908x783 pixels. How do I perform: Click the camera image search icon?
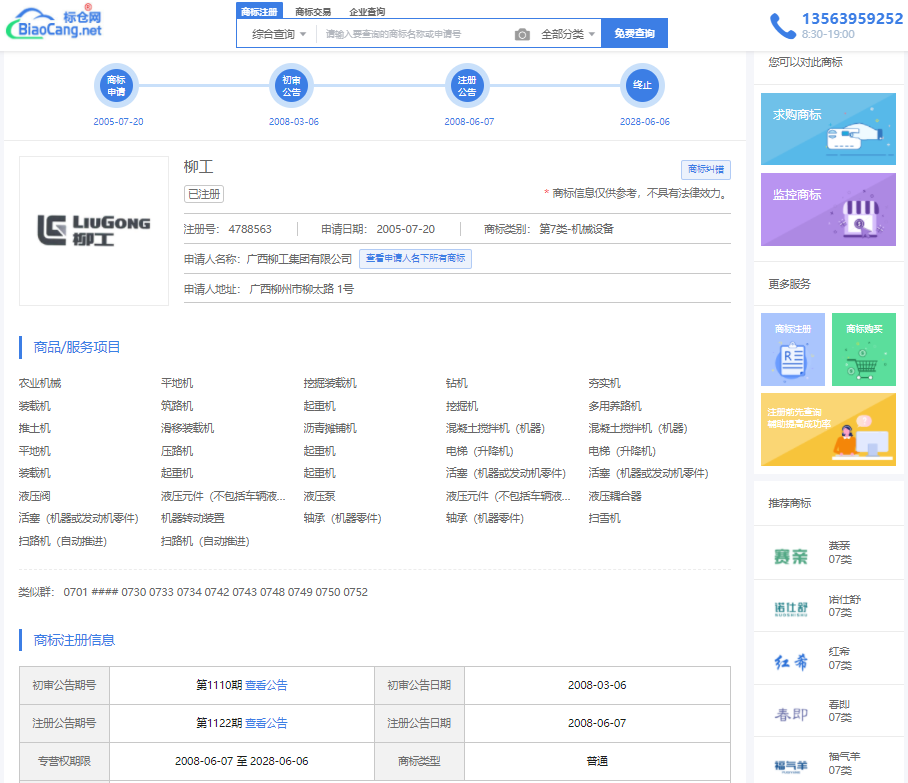[522, 34]
